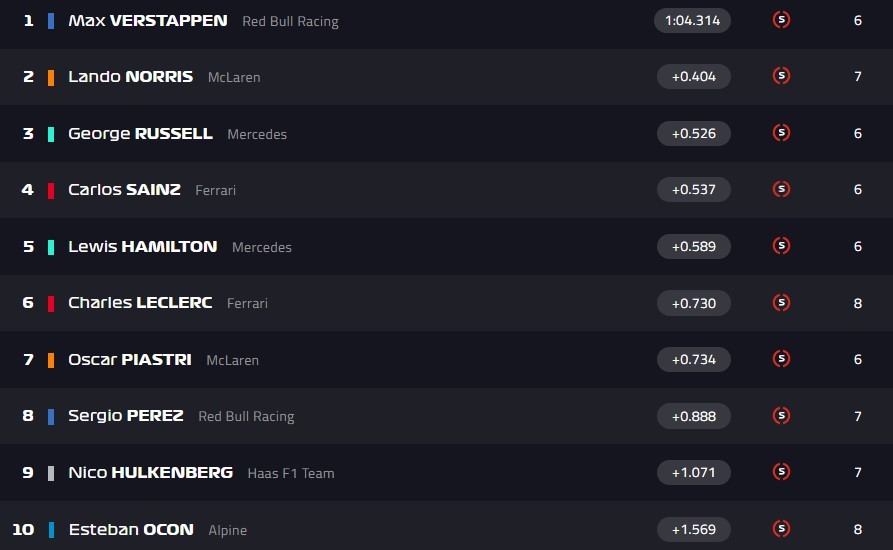Click soft tyre icon in Norris's row

click(x=782, y=76)
